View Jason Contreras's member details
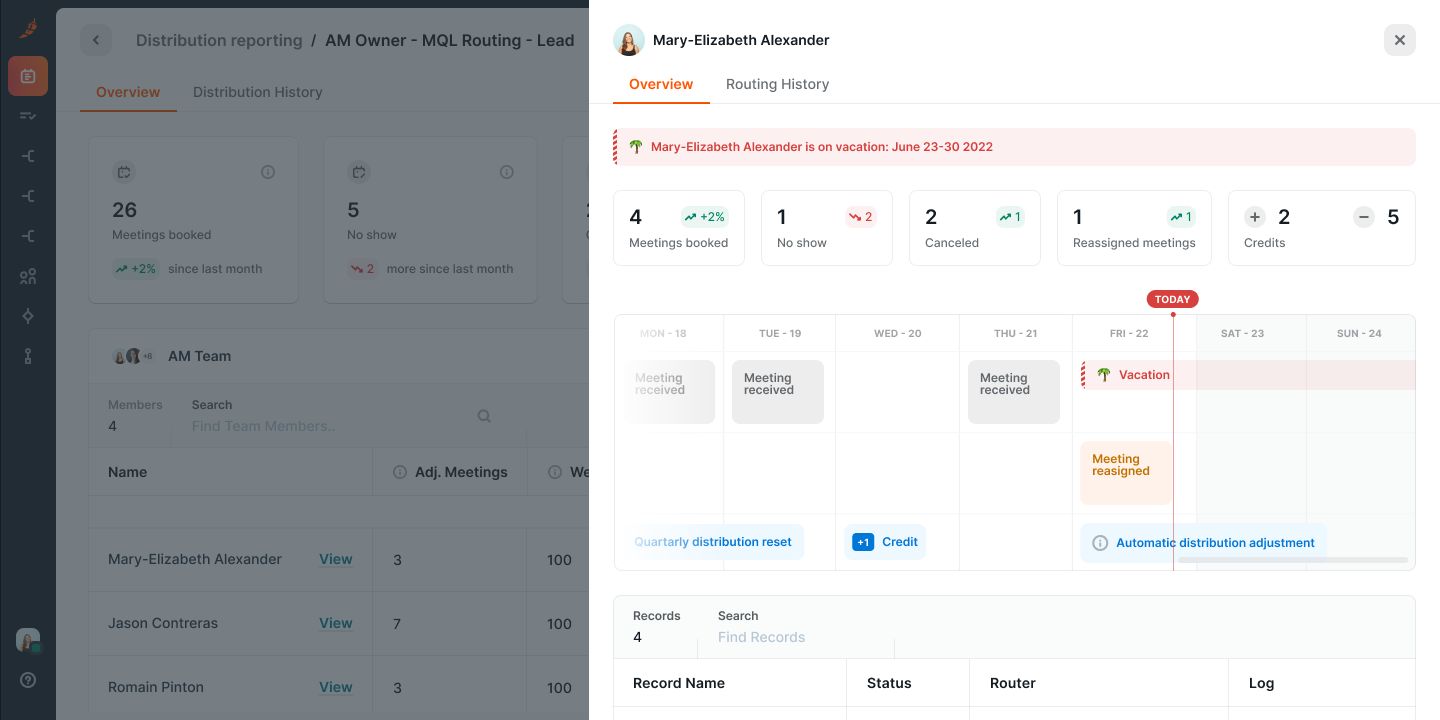Screen dimensions: 1440x720 336,623
